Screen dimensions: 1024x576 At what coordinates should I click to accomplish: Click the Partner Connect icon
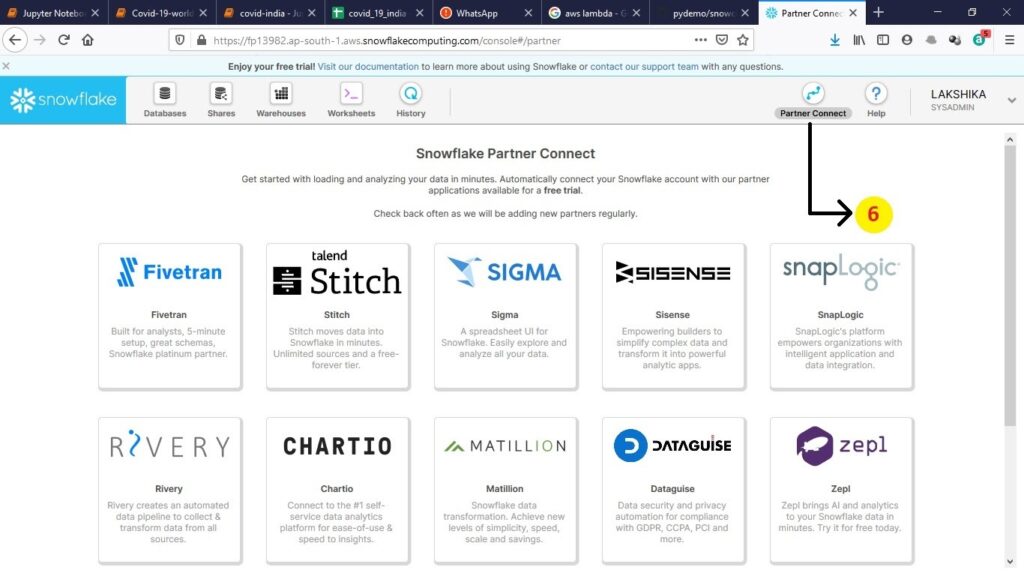[x=813, y=94]
